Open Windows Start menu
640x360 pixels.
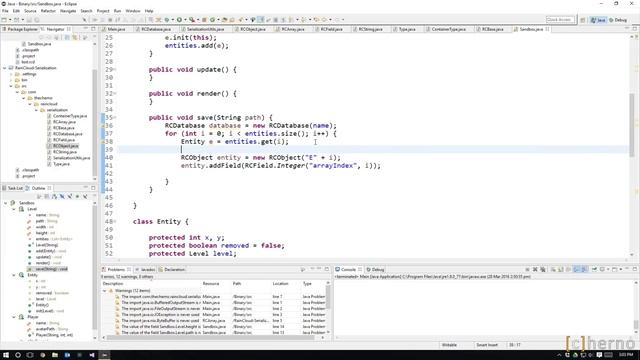click(x=6, y=355)
